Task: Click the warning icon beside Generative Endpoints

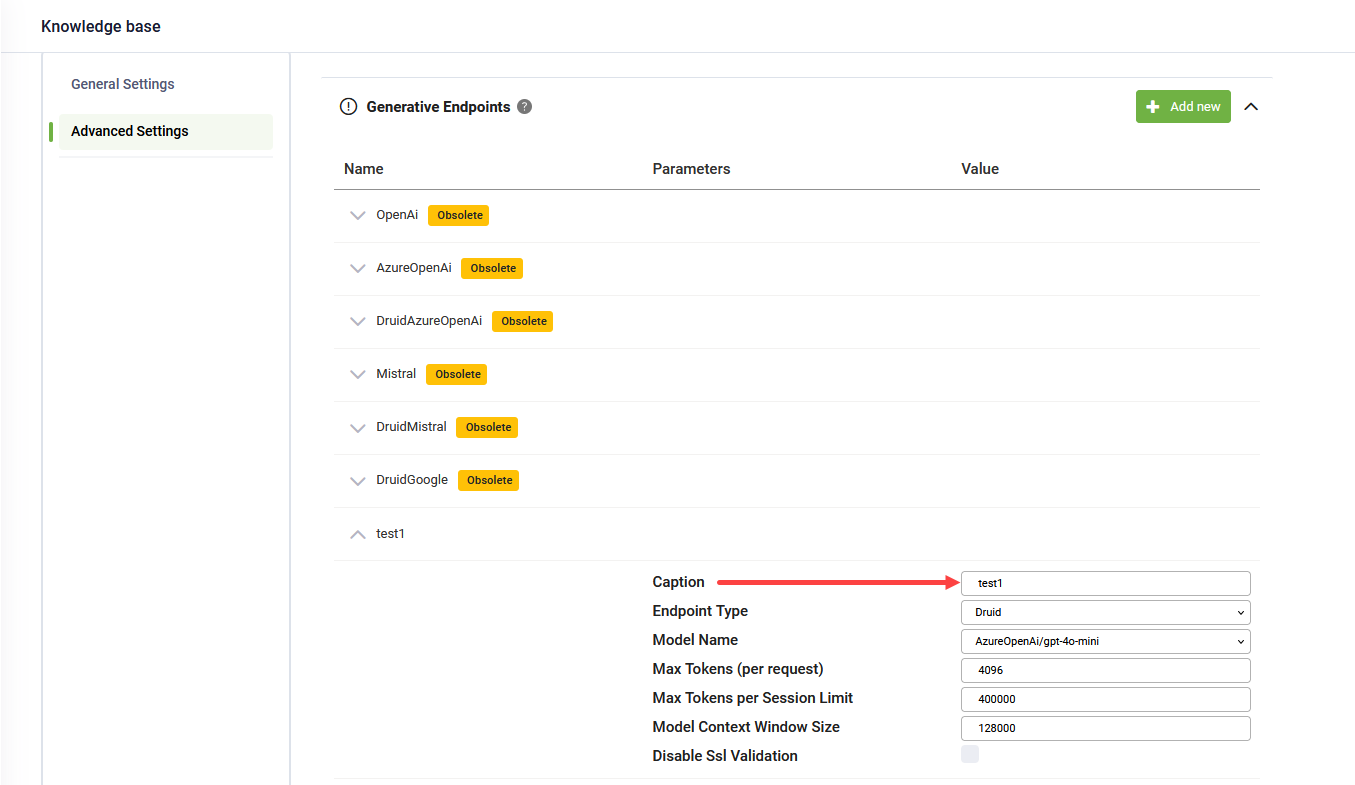Action: [348, 107]
